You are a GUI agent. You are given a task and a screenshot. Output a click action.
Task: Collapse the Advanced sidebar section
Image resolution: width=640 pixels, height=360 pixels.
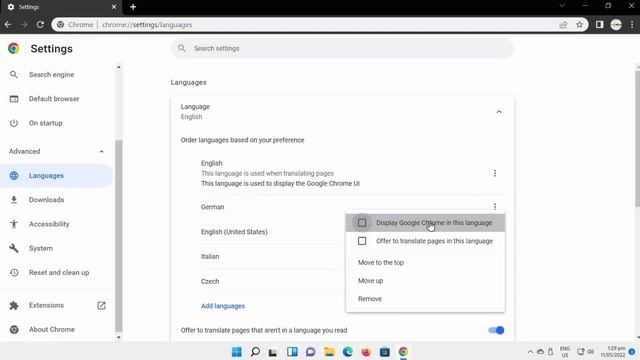coord(101,151)
